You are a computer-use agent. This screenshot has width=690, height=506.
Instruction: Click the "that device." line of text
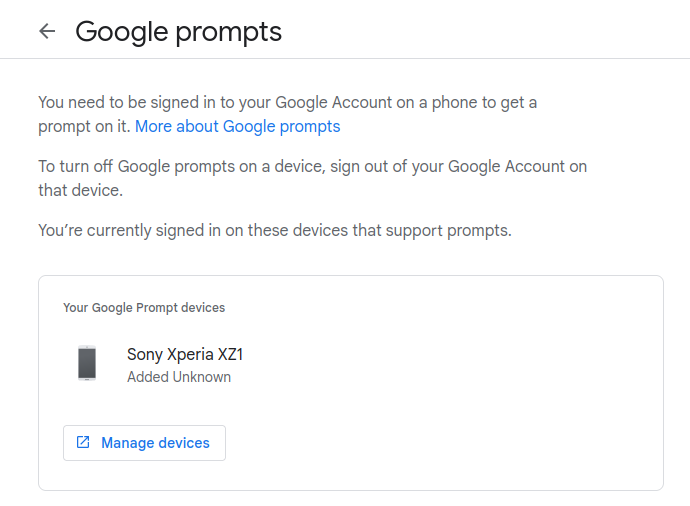tap(81, 191)
